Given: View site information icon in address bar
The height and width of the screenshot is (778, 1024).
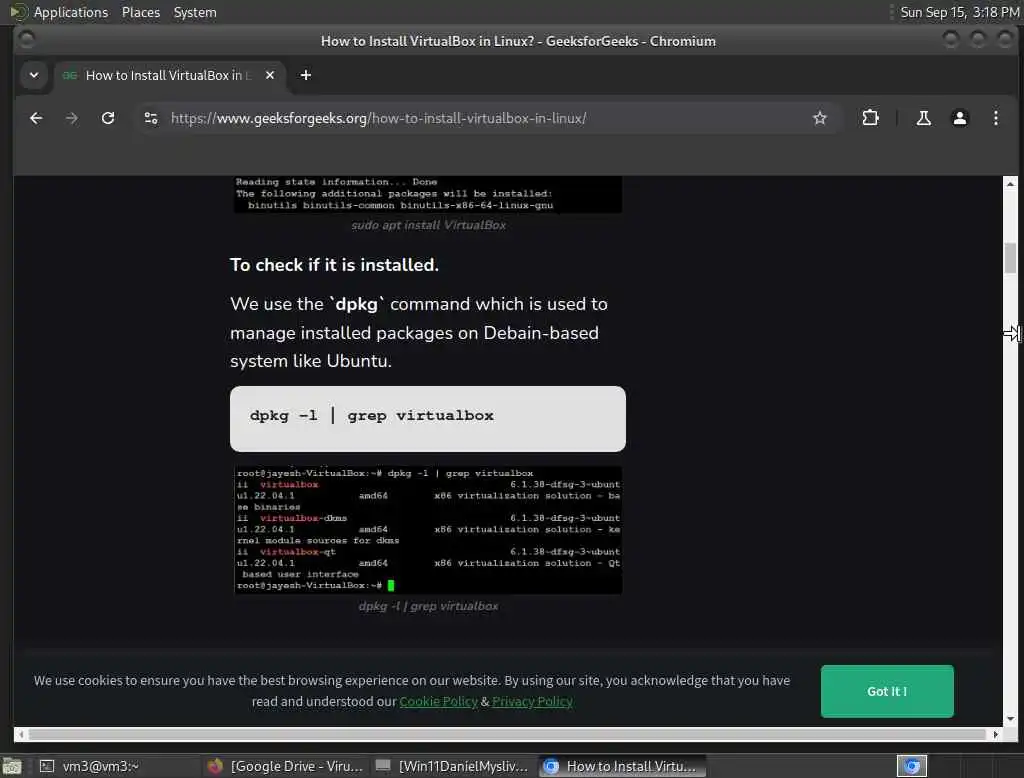Looking at the screenshot, I should [x=151, y=118].
